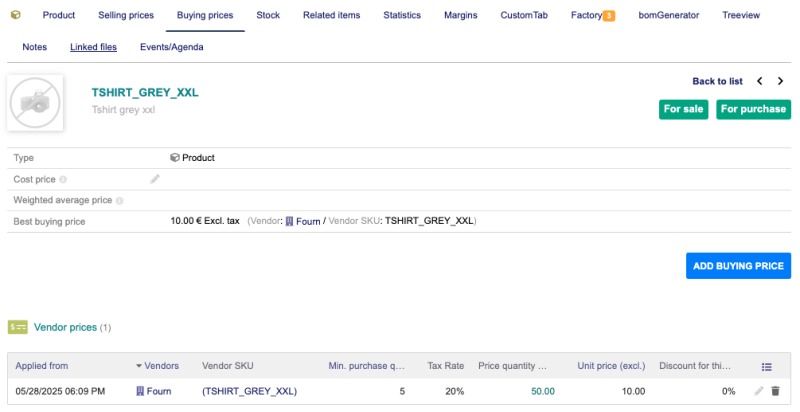The image size is (800, 412).
Task: Click the product photo placeholder thumbnail
Action: click(35, 101)
